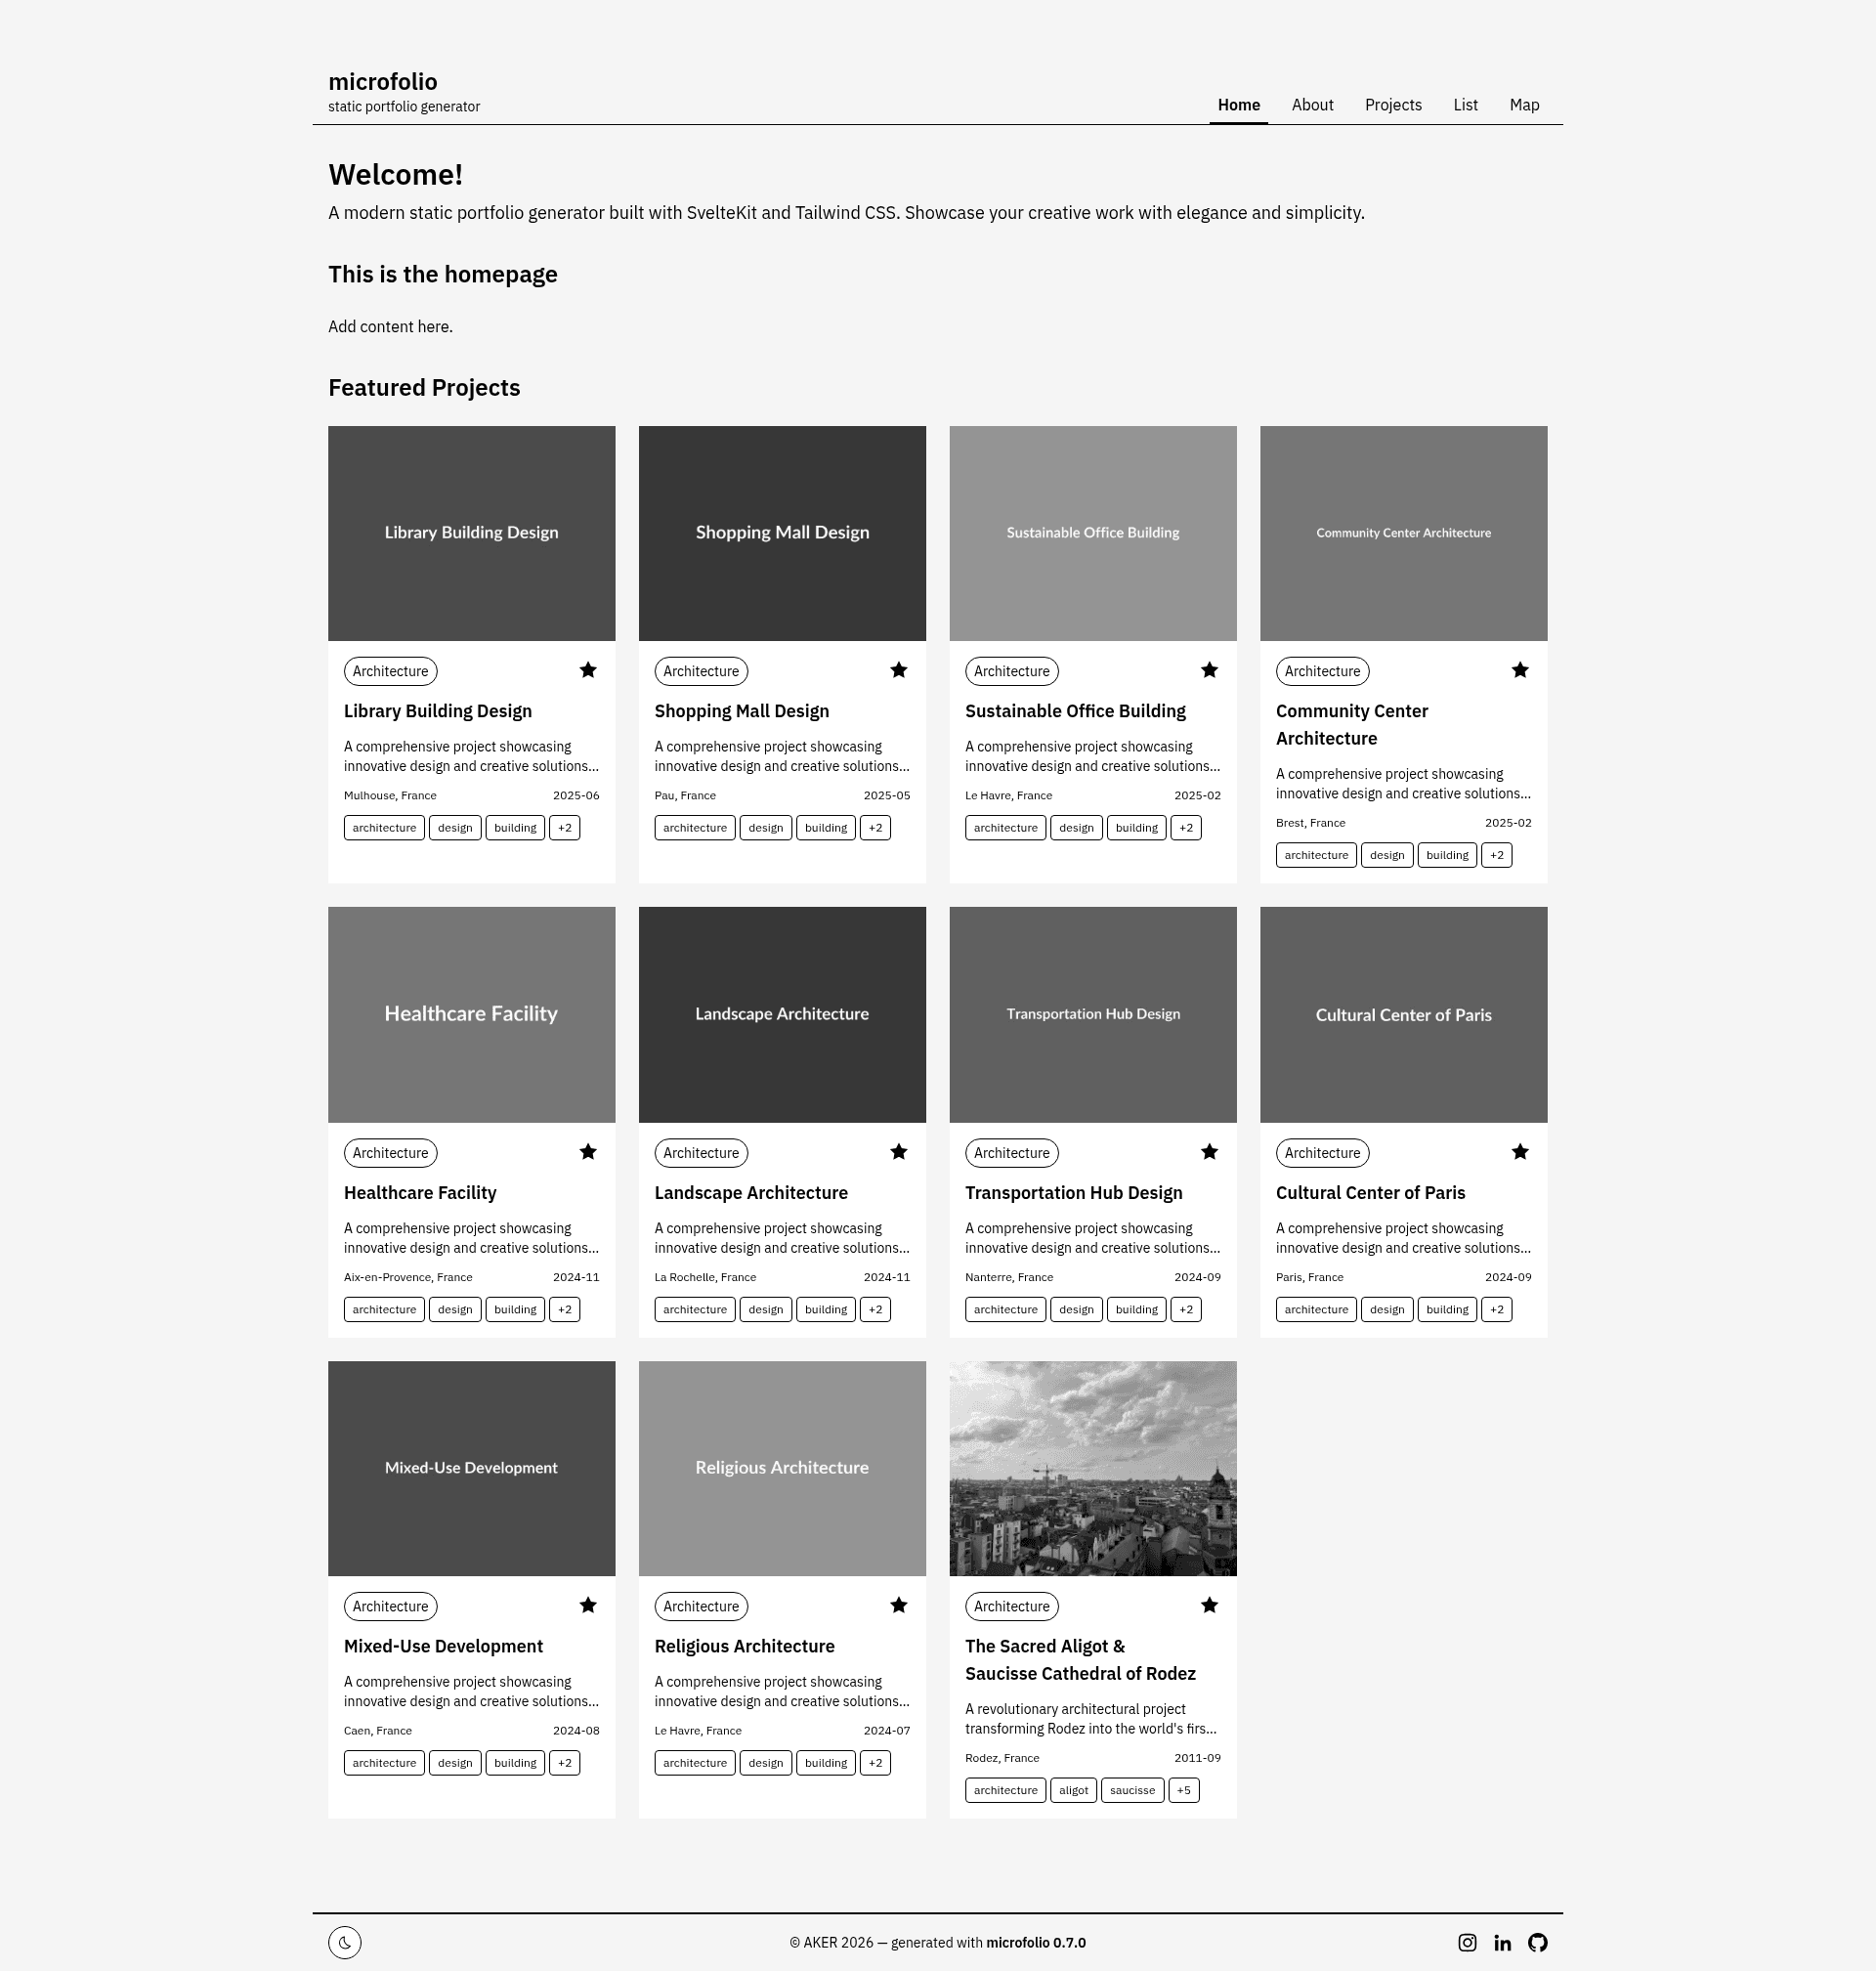Click star icon on Community Center Architecture card

1520,670
